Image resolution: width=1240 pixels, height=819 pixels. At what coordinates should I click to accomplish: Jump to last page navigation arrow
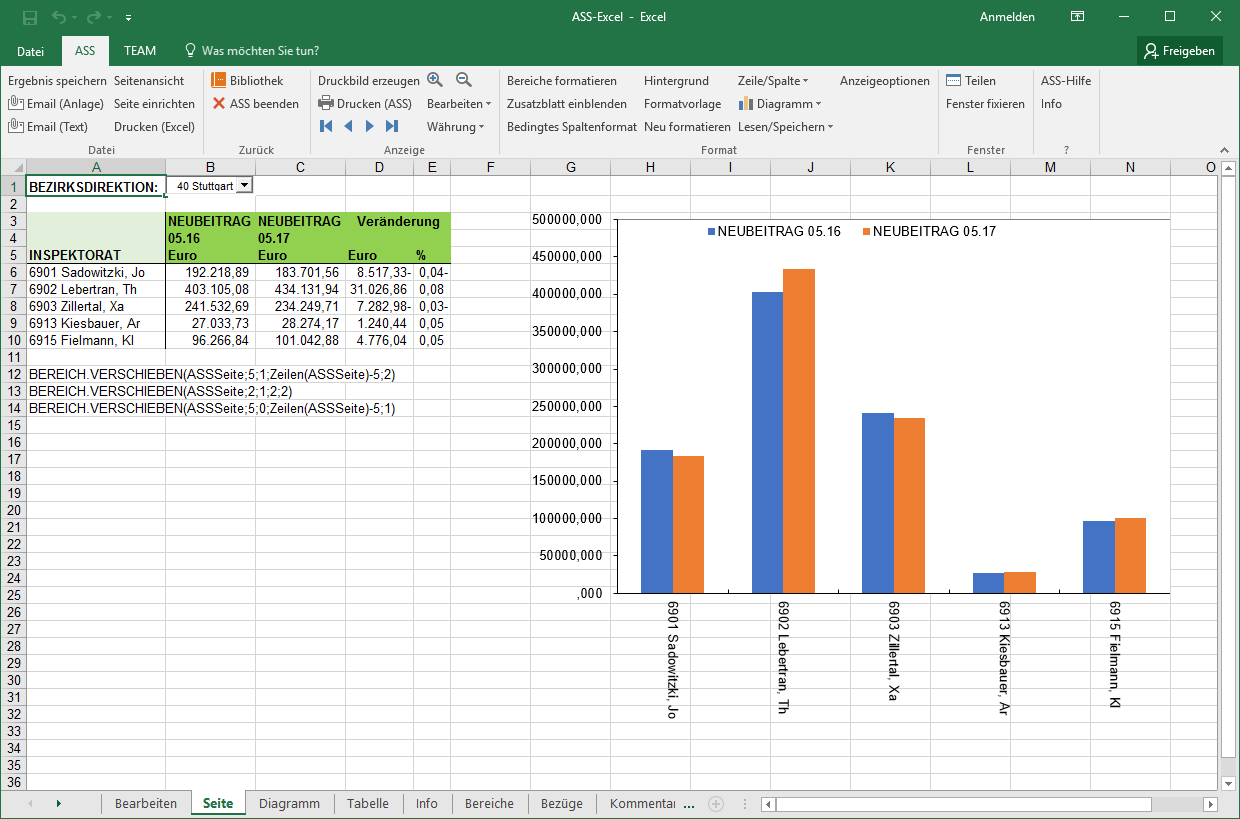pos(392,126)
